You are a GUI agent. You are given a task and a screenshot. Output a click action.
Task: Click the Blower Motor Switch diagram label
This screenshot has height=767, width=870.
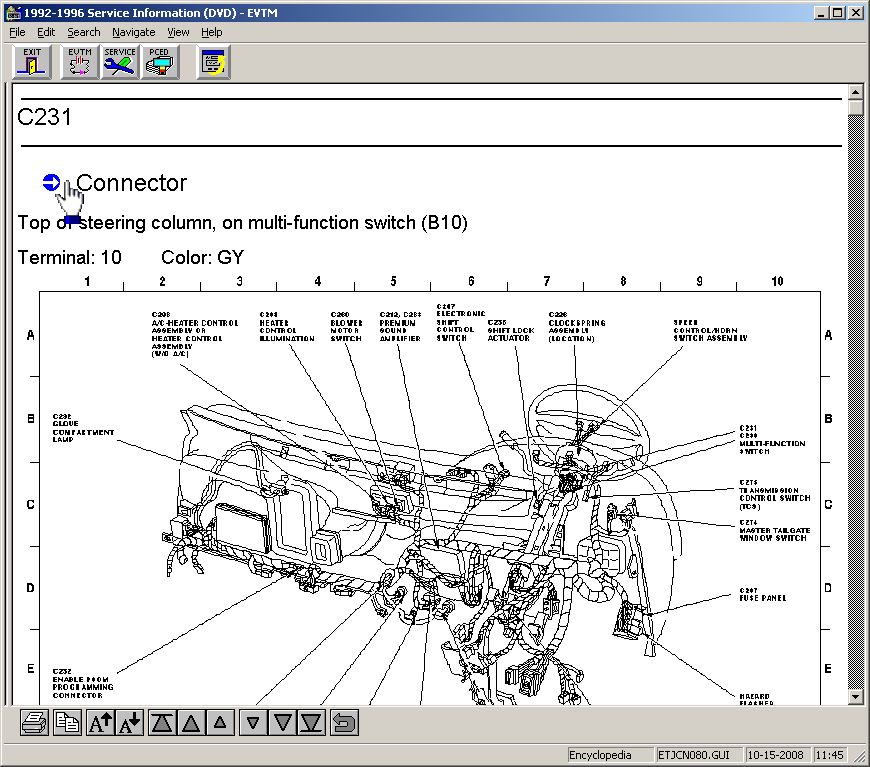tap(346, 326)
